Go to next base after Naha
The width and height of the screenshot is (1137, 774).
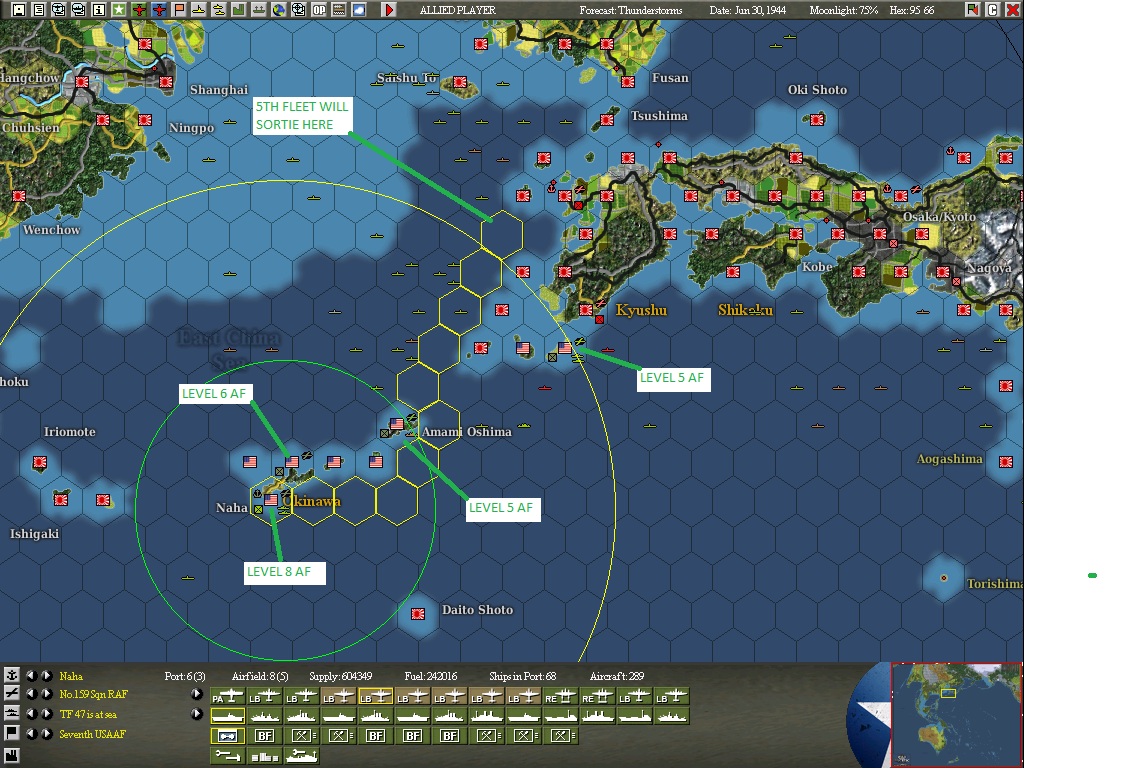(46, 675)
